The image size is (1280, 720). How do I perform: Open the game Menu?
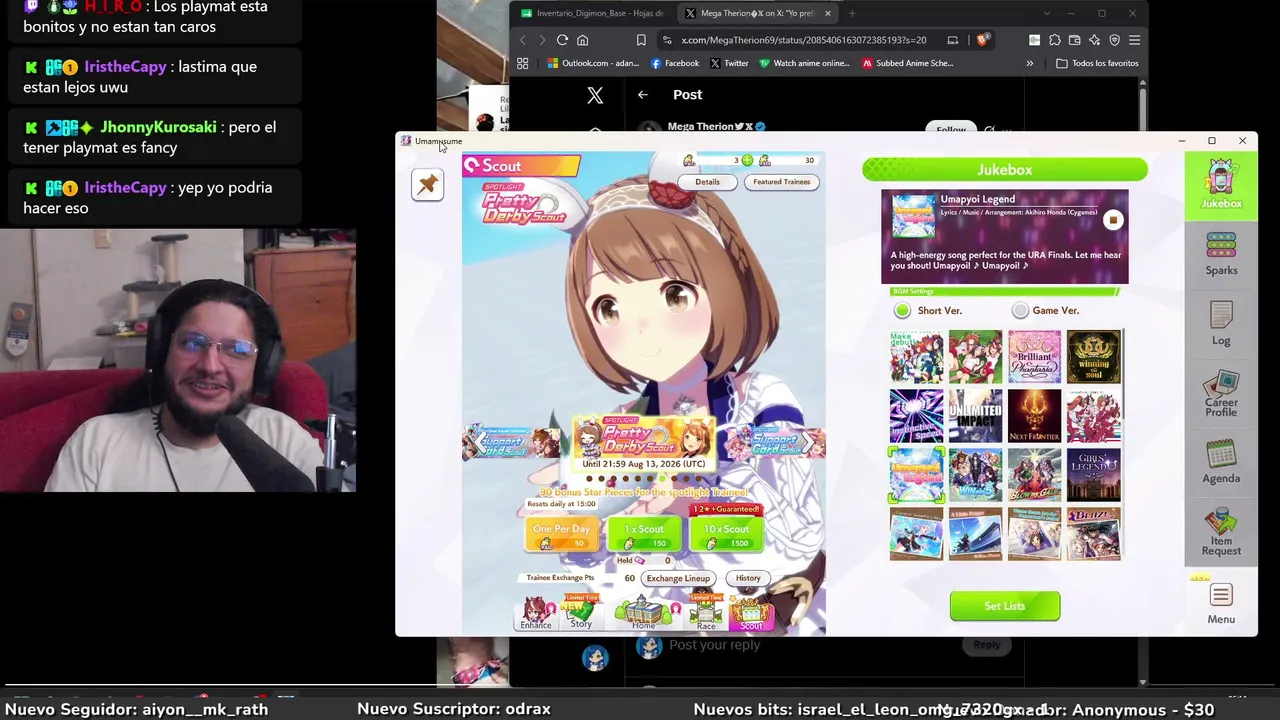coord(1221,603)
